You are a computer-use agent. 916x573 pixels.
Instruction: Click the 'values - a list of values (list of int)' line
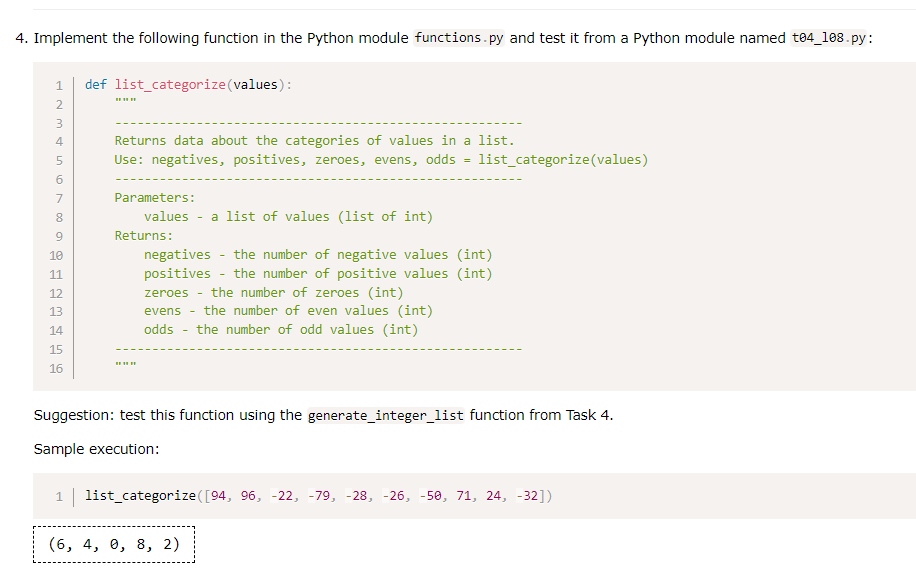tap(289, 217)
